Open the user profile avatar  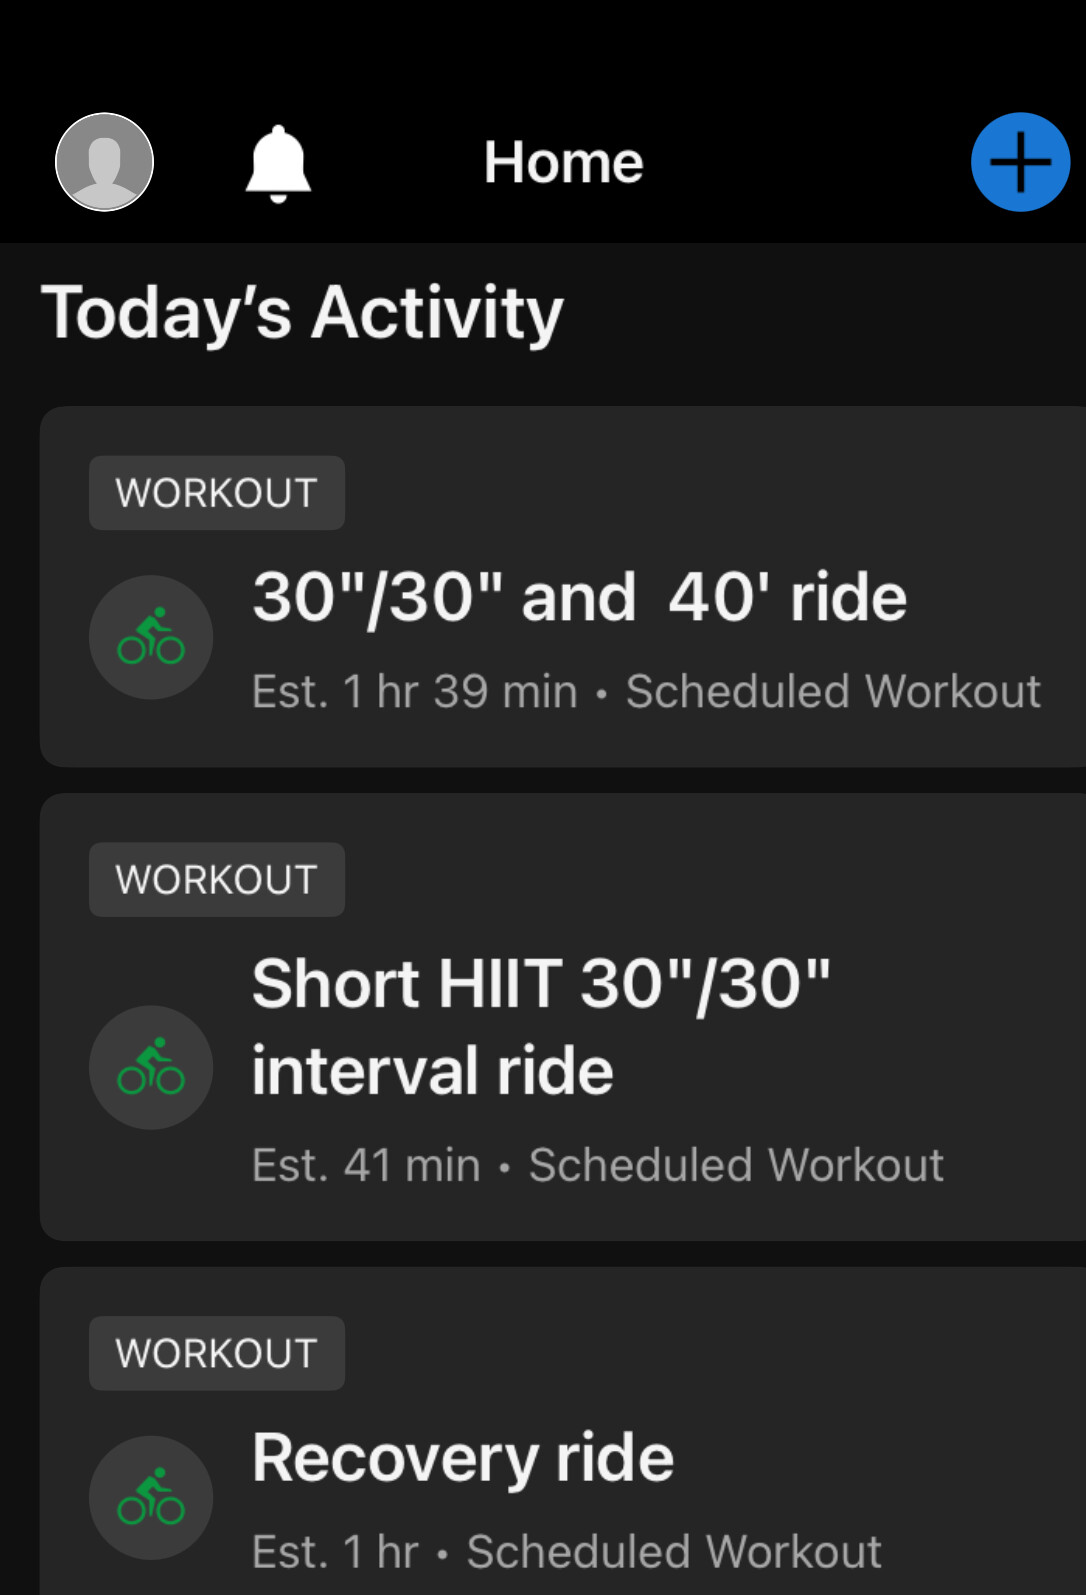(104, 162)
